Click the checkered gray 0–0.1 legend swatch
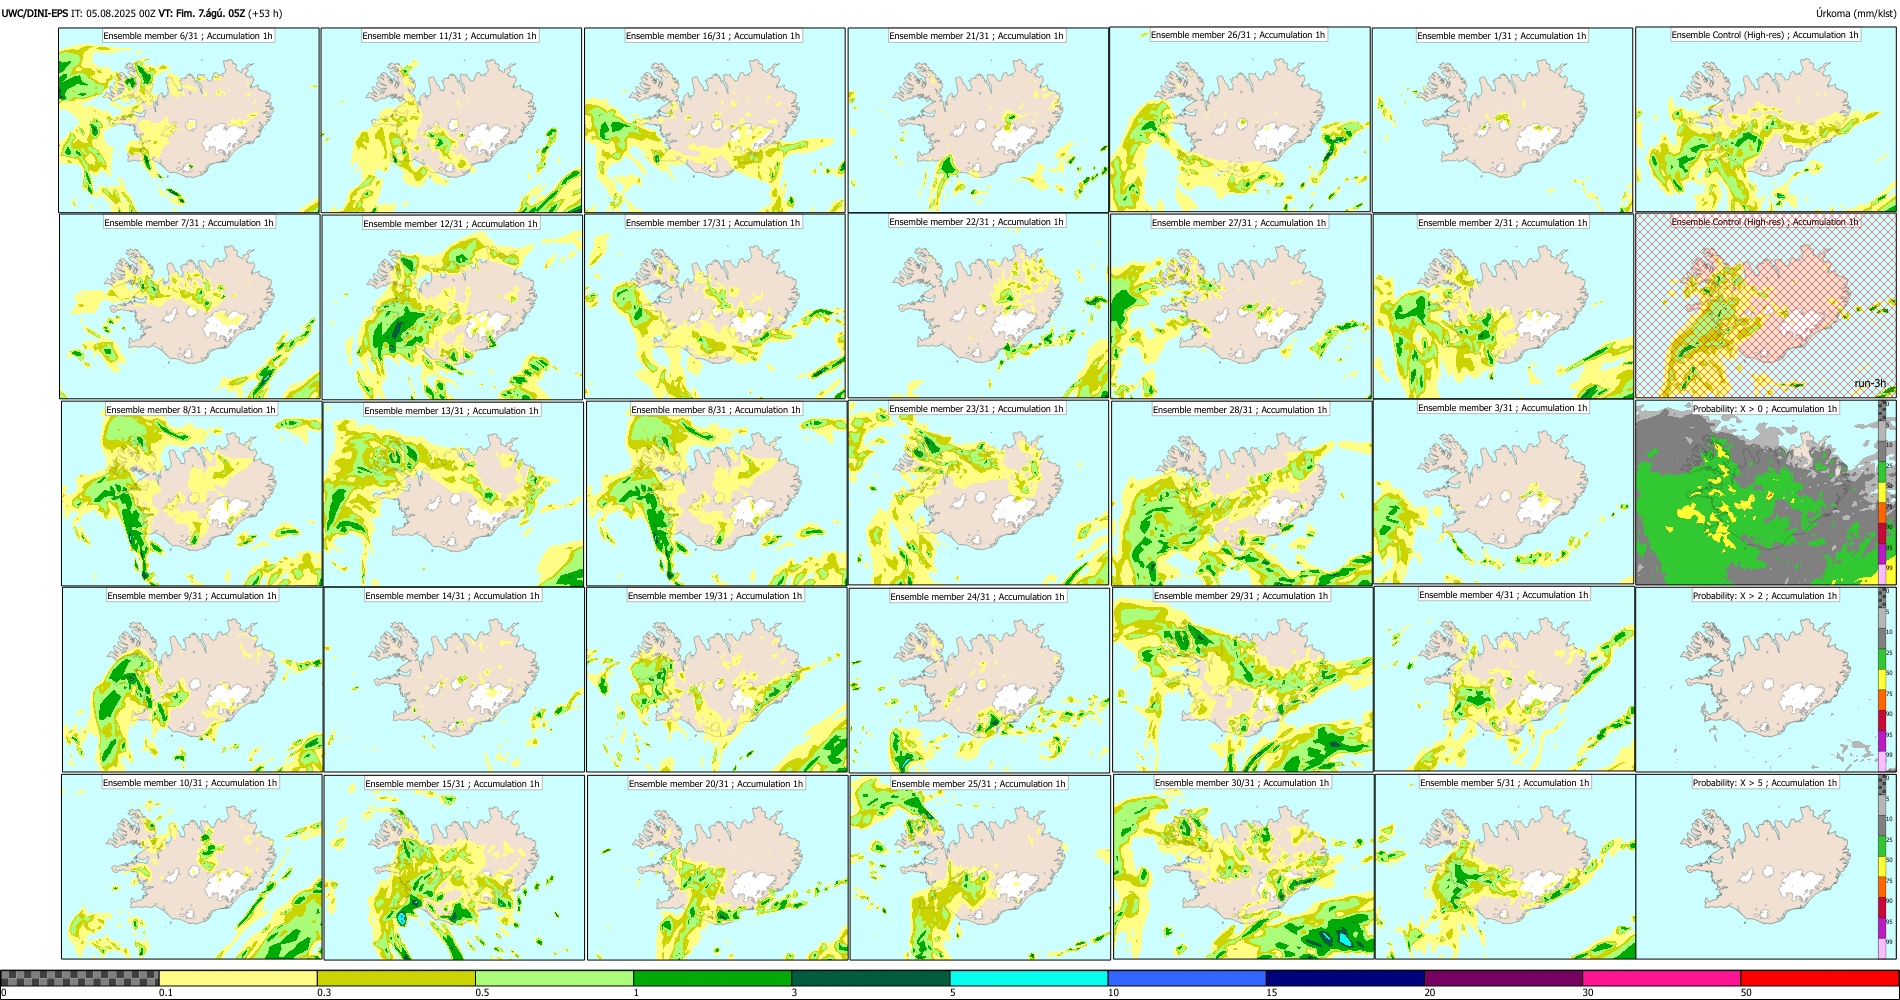Viewport: 1900px width, 1000px height. tap(80, 978)
